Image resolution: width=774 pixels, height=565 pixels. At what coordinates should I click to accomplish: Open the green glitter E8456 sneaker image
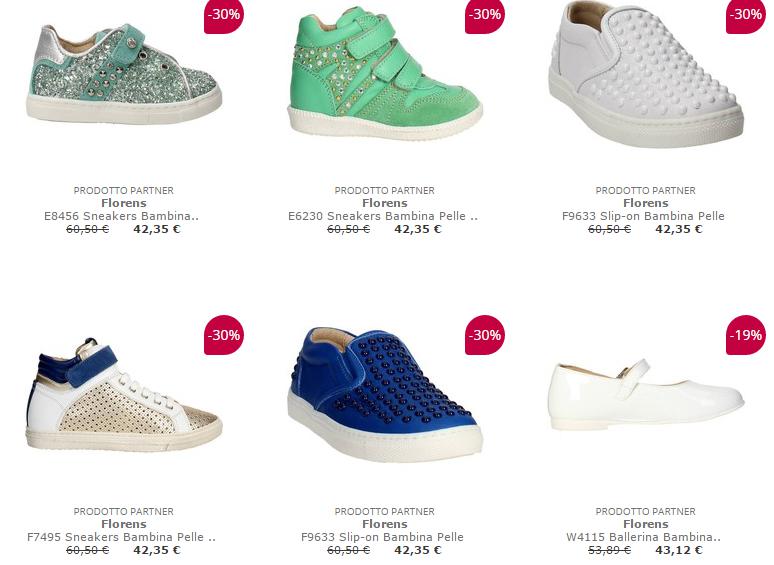pos(123,74)
